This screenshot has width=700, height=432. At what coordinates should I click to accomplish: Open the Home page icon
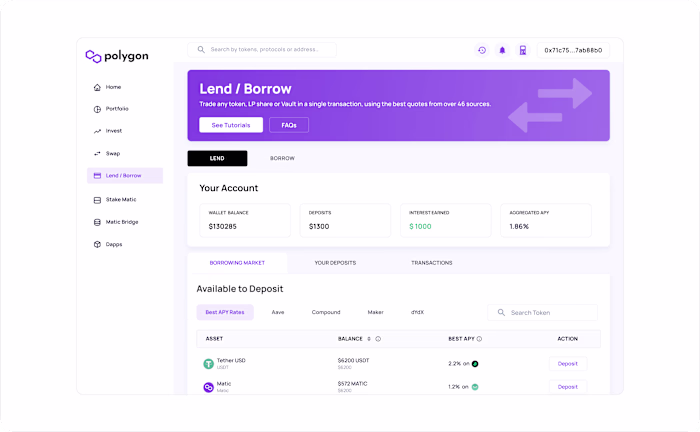[x=97, y=87]
